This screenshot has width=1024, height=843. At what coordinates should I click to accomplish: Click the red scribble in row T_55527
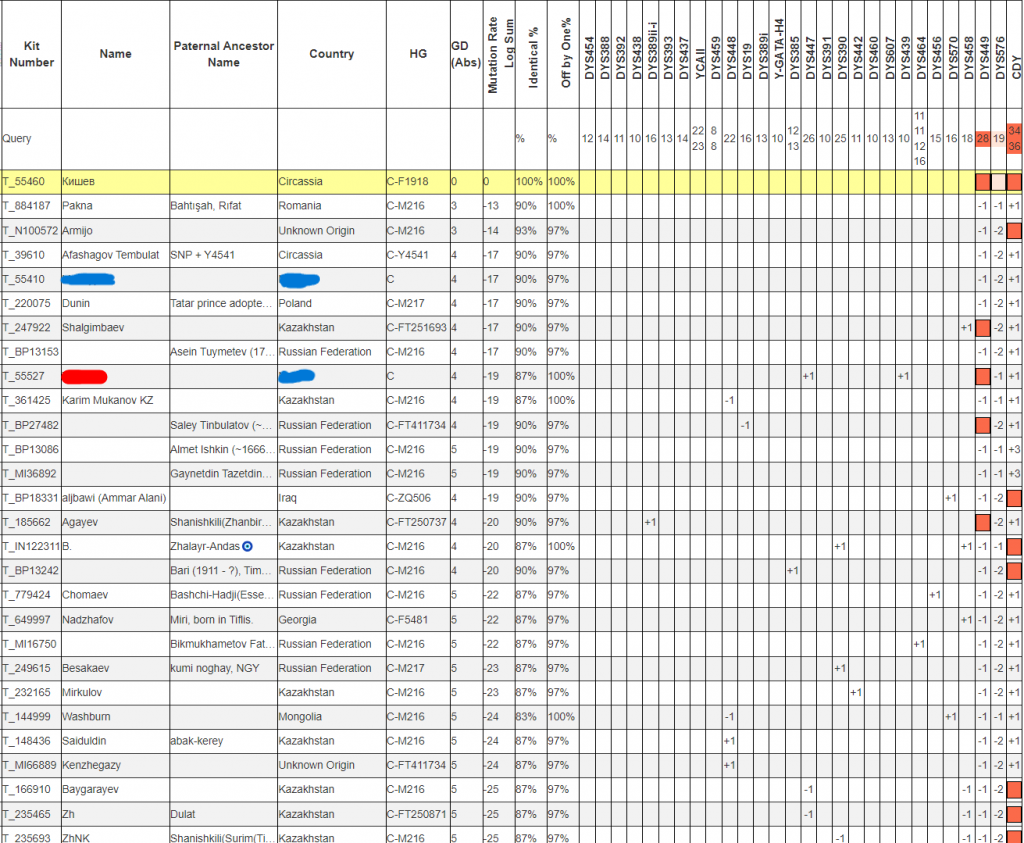[84, 376]
